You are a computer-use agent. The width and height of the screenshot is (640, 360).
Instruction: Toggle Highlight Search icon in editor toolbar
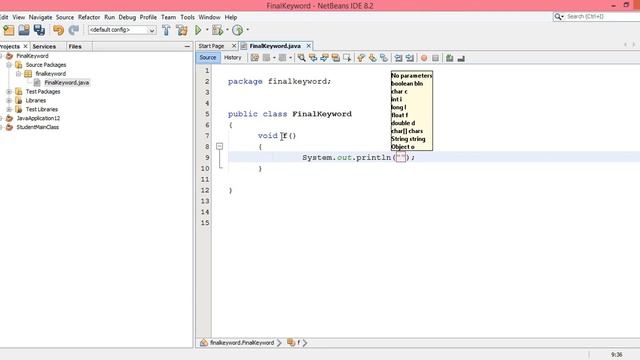[336, 58]
